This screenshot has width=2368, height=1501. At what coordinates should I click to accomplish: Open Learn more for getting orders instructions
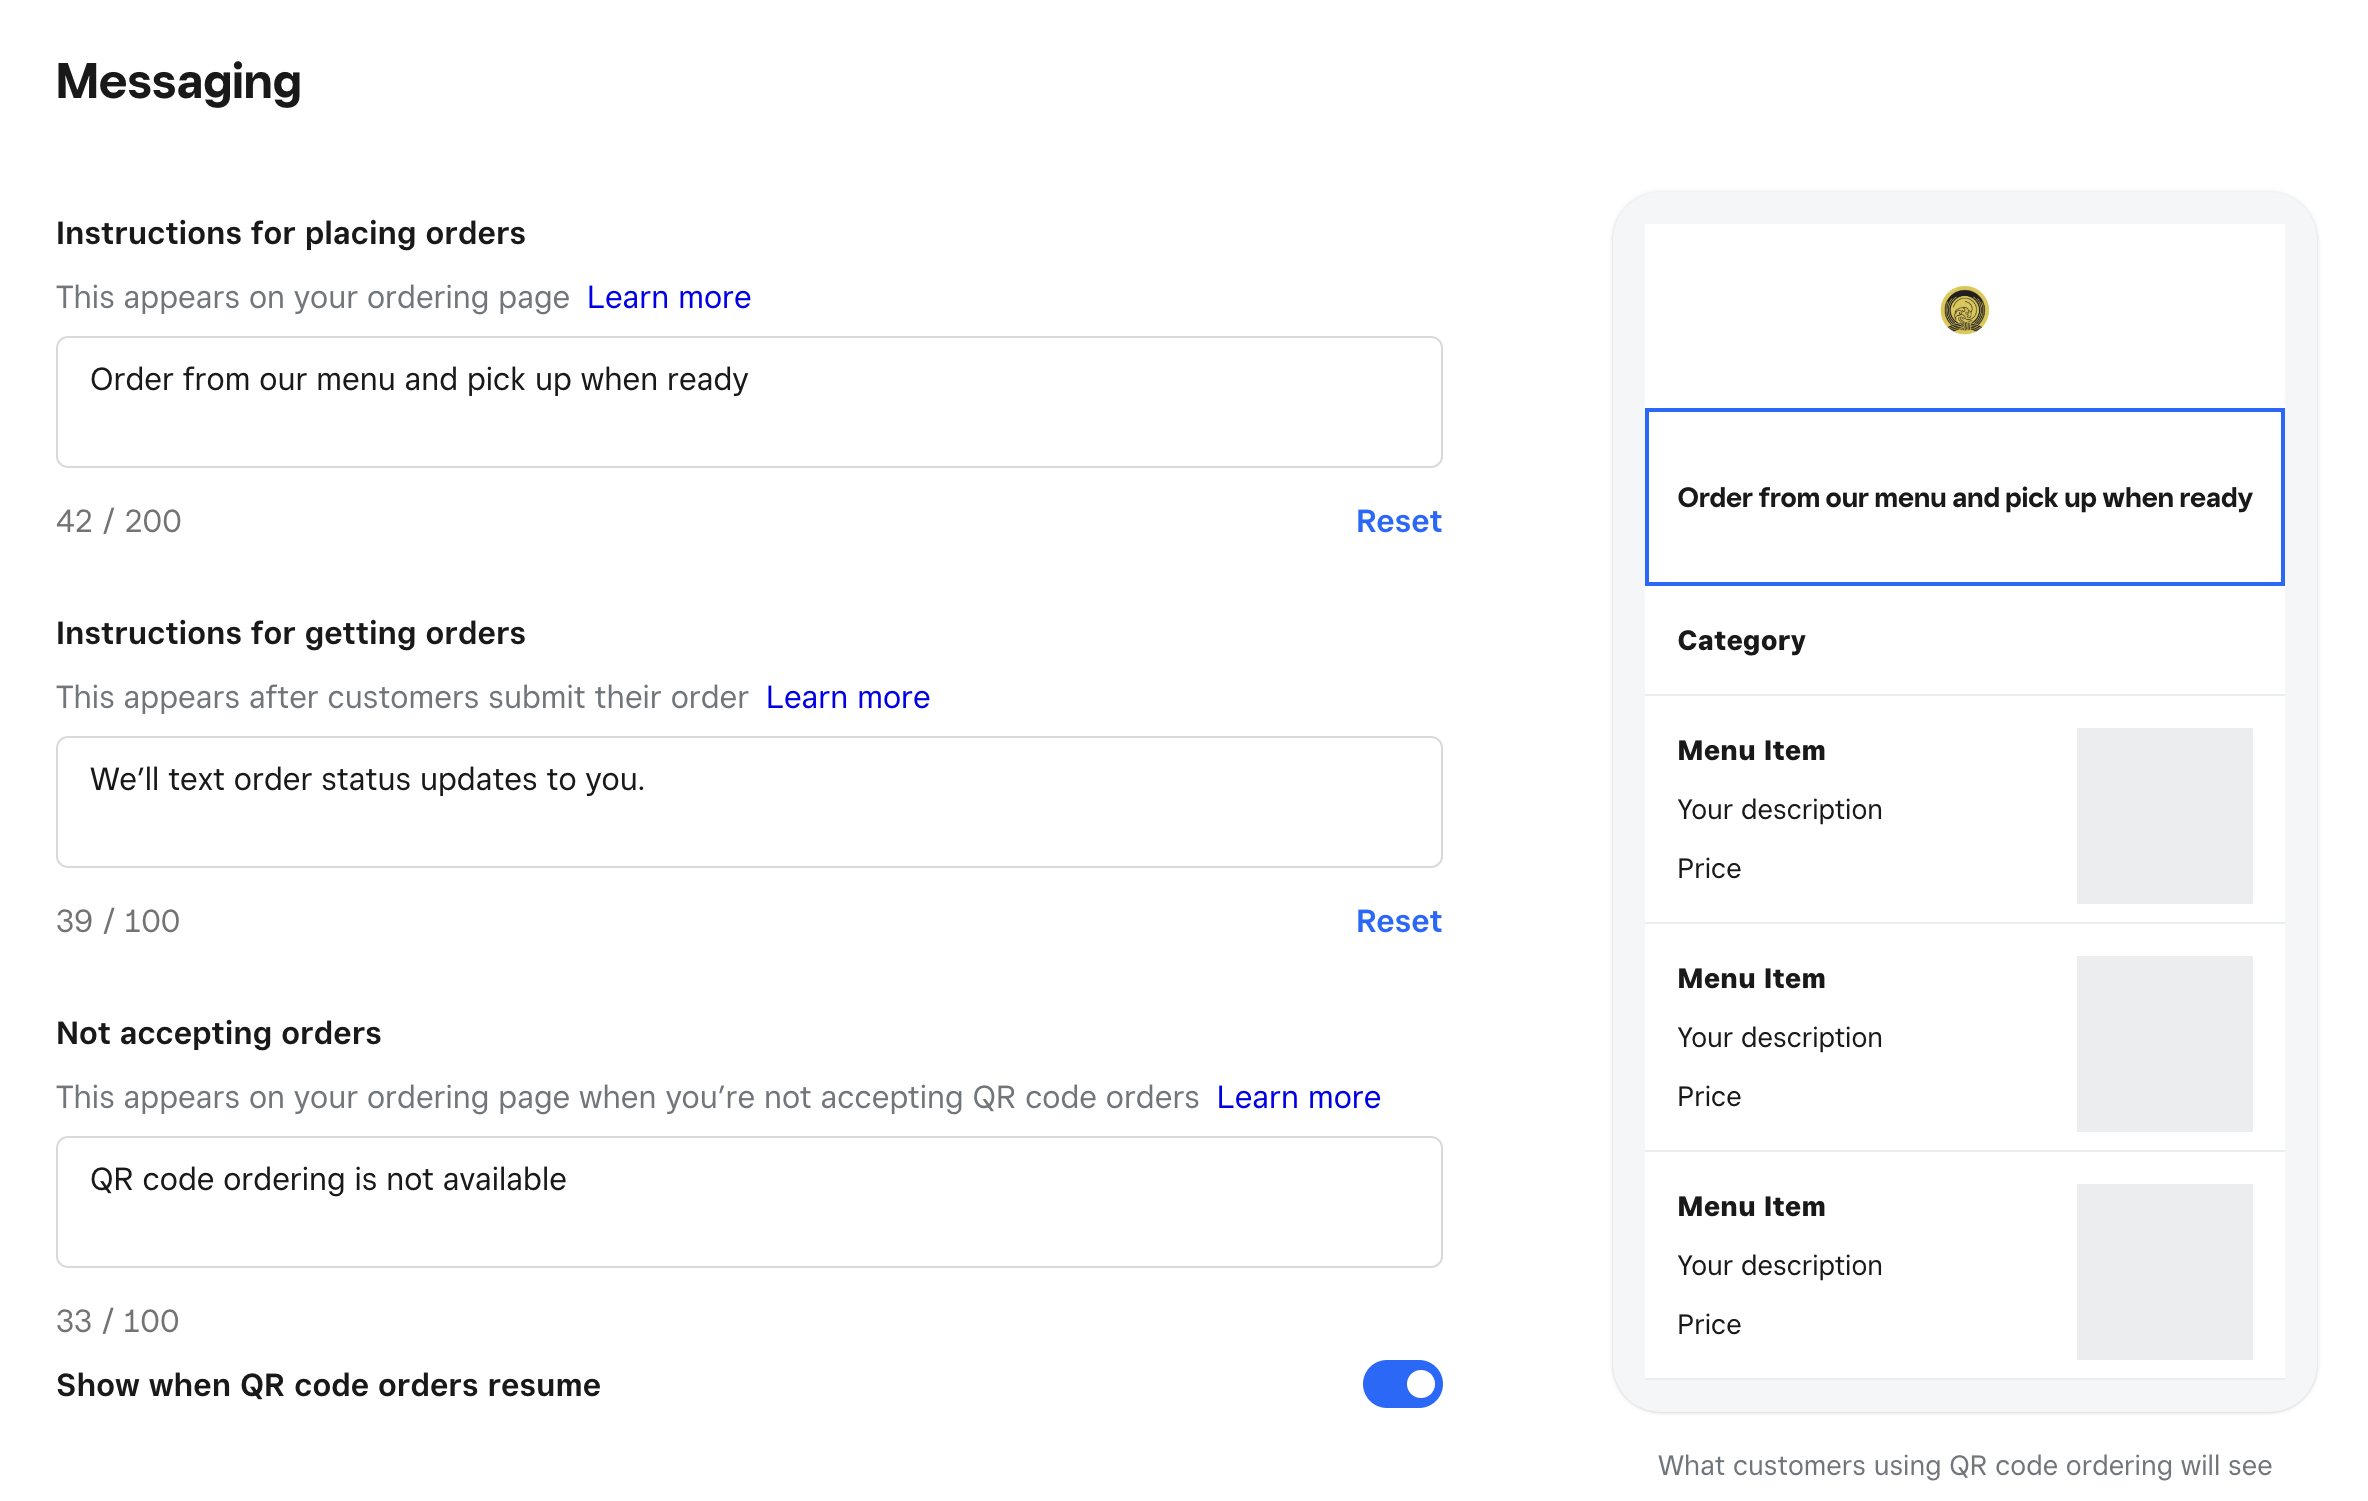click(x=847, y=697)
